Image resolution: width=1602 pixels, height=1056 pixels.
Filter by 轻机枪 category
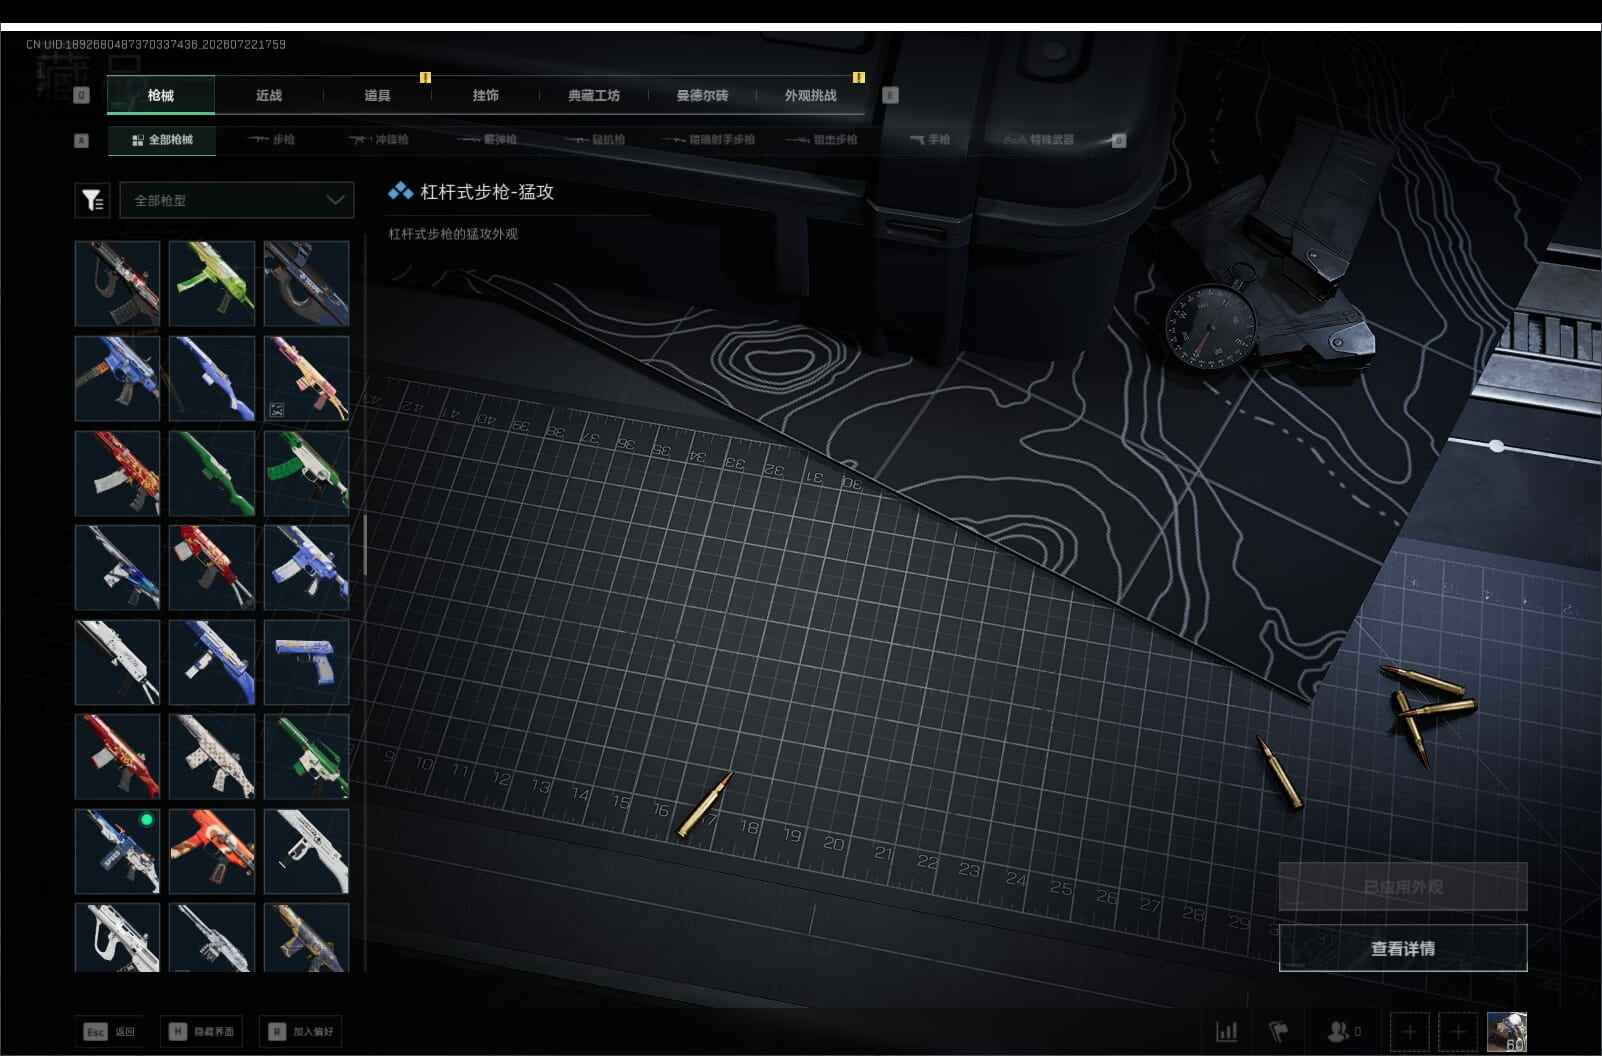coord(595,140)
